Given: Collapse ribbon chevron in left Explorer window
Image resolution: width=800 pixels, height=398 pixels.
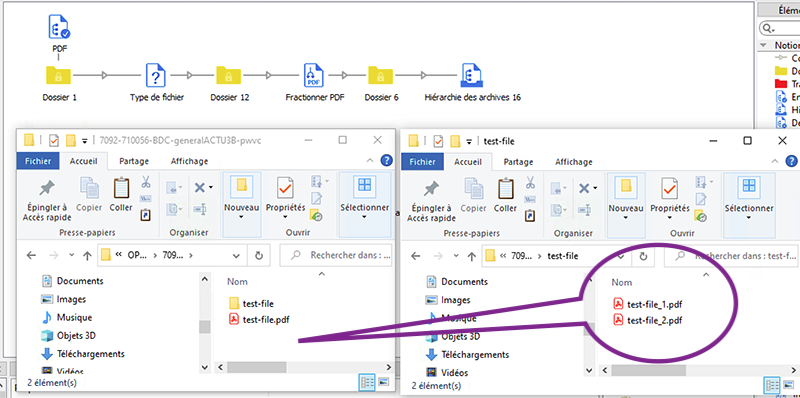Looking at the screenshot, I should point(371,161).
